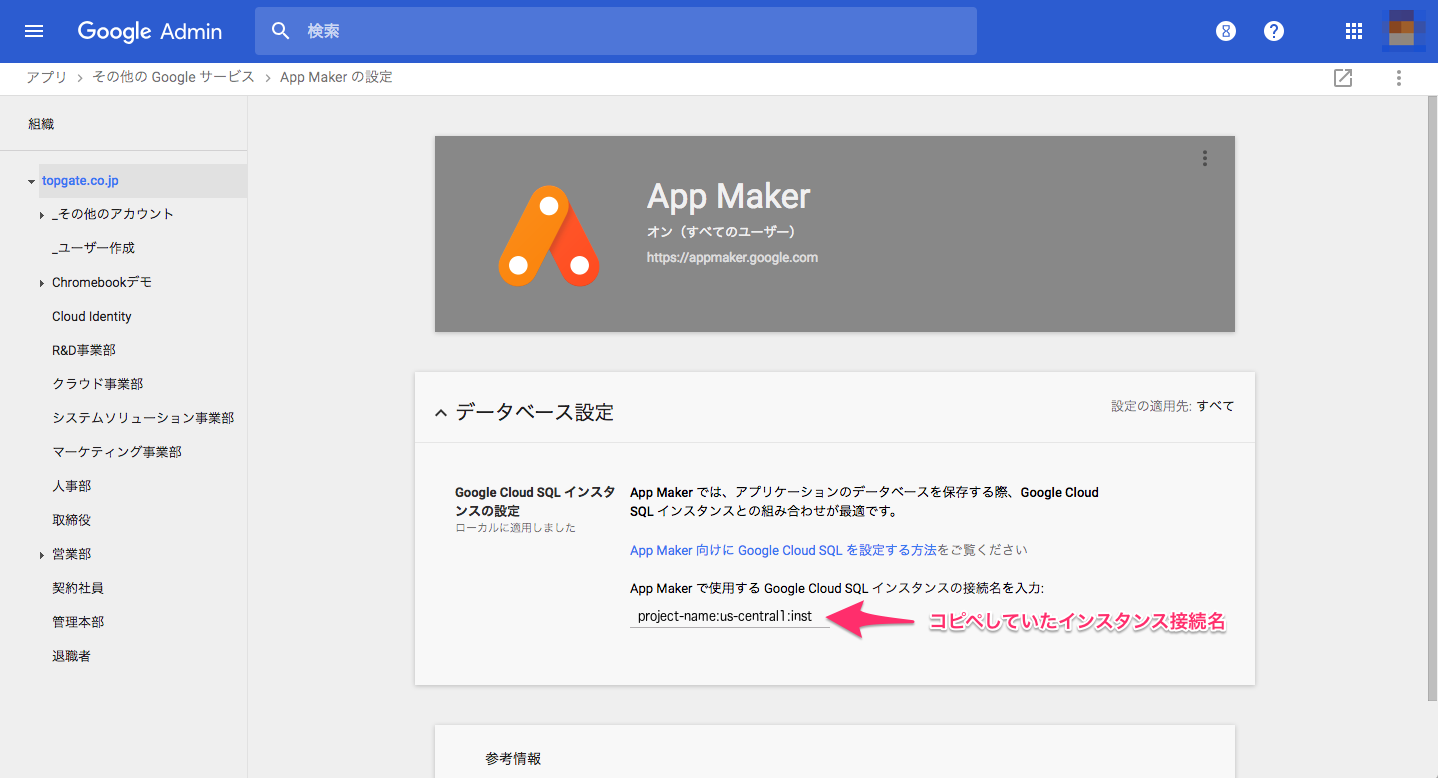Open the hourglass tasks icon
The width and height of the screenshot is (1438, 778).
click(x=1226, y=31)
